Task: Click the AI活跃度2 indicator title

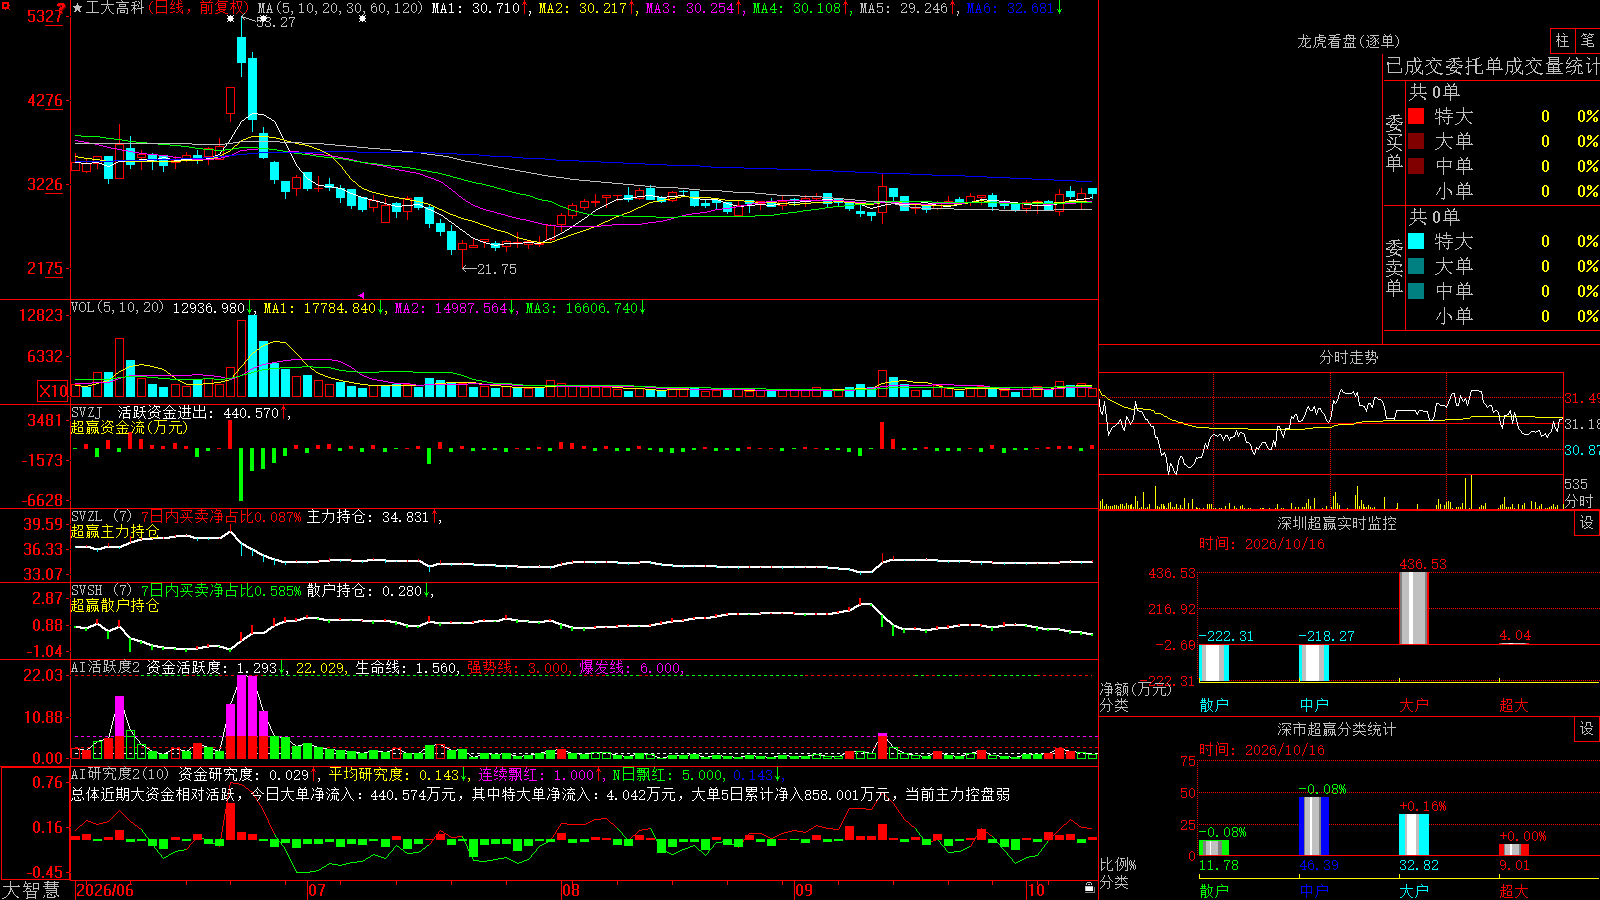Action: pyautogui.click(x=106, y=667)
